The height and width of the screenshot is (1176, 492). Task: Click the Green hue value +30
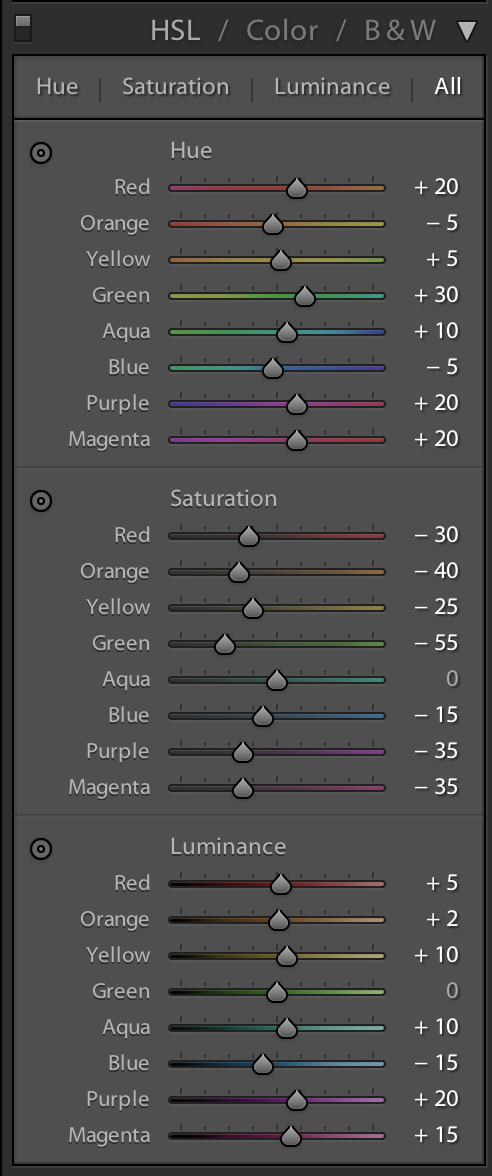pos(436,295)
